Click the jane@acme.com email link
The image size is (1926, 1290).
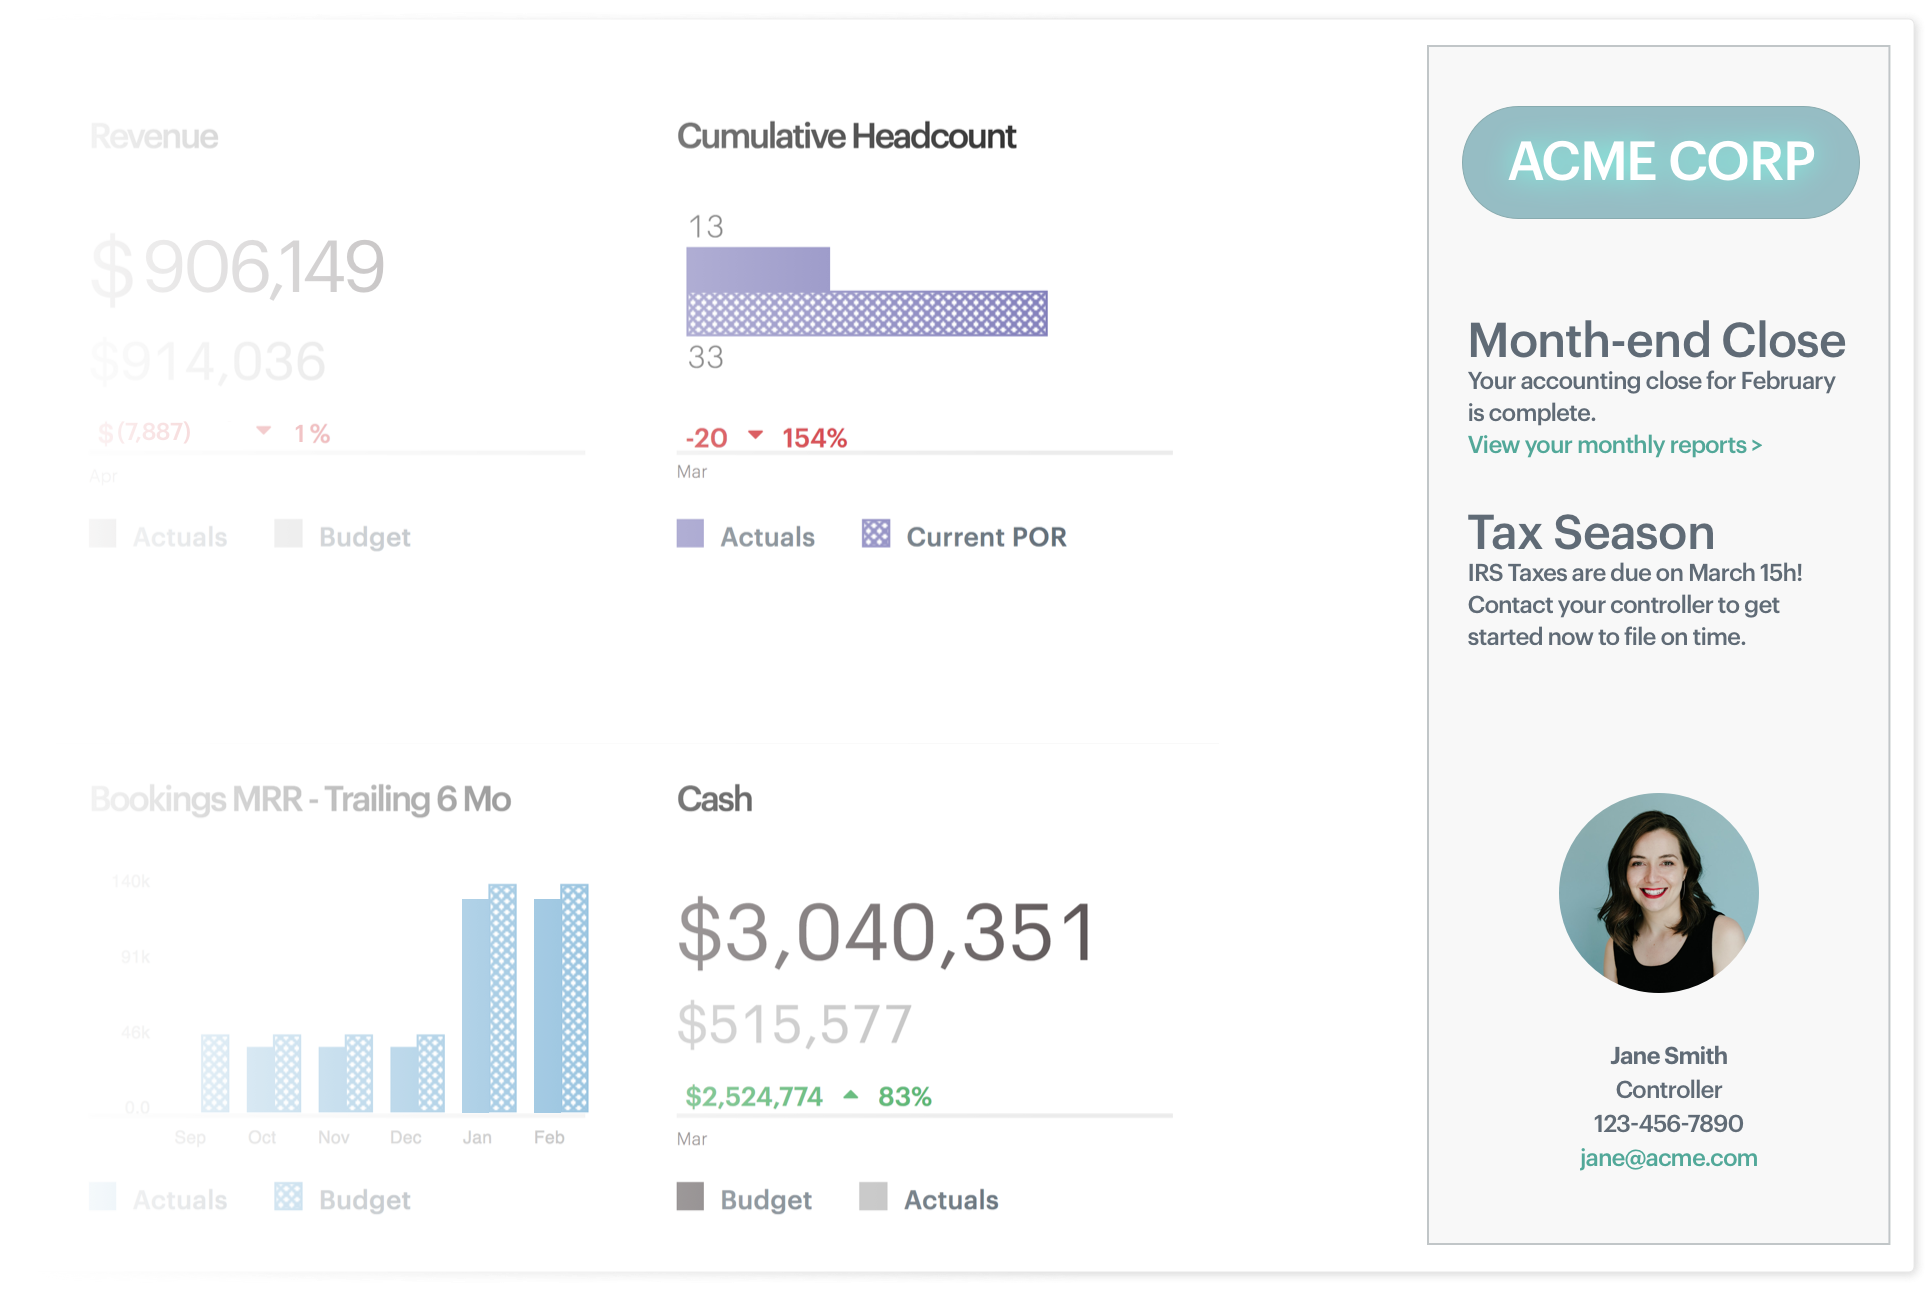click(x=1668, y=1158)
